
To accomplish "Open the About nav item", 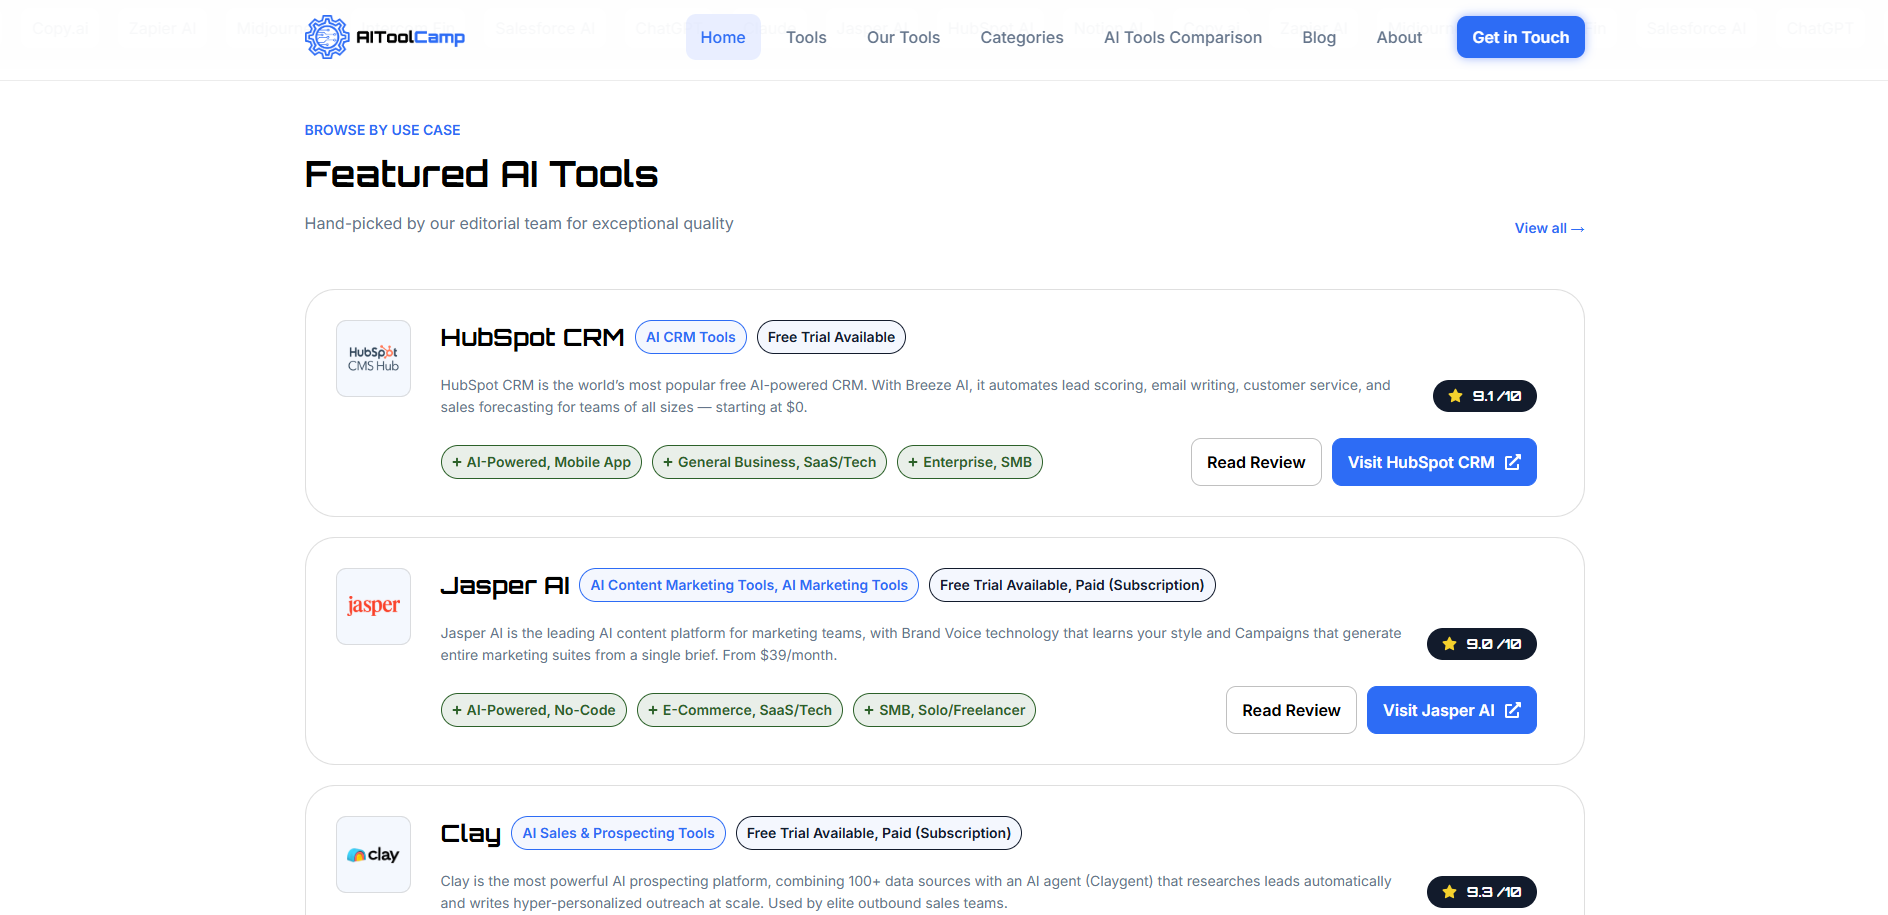I will click(x=1399, y=37).
